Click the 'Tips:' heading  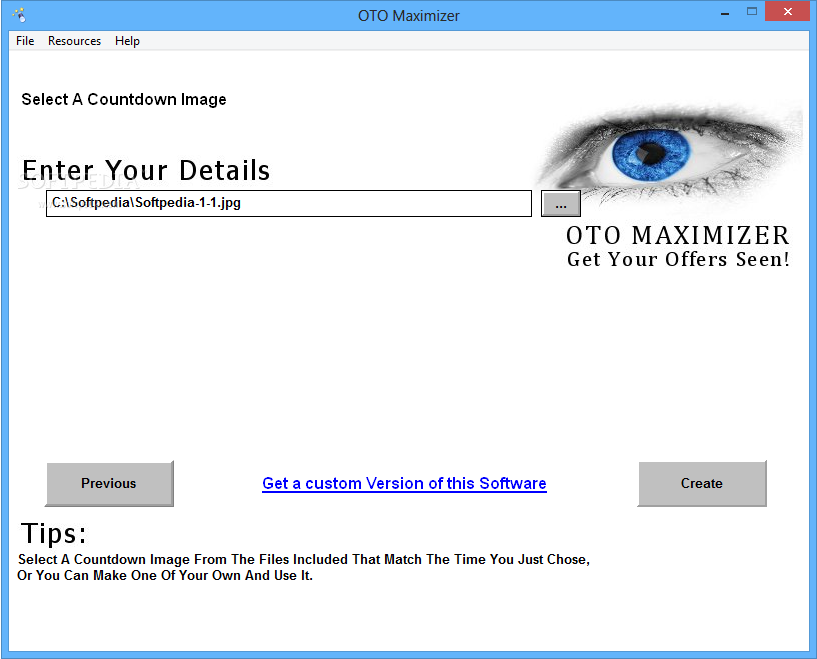(x=53, y=533)
